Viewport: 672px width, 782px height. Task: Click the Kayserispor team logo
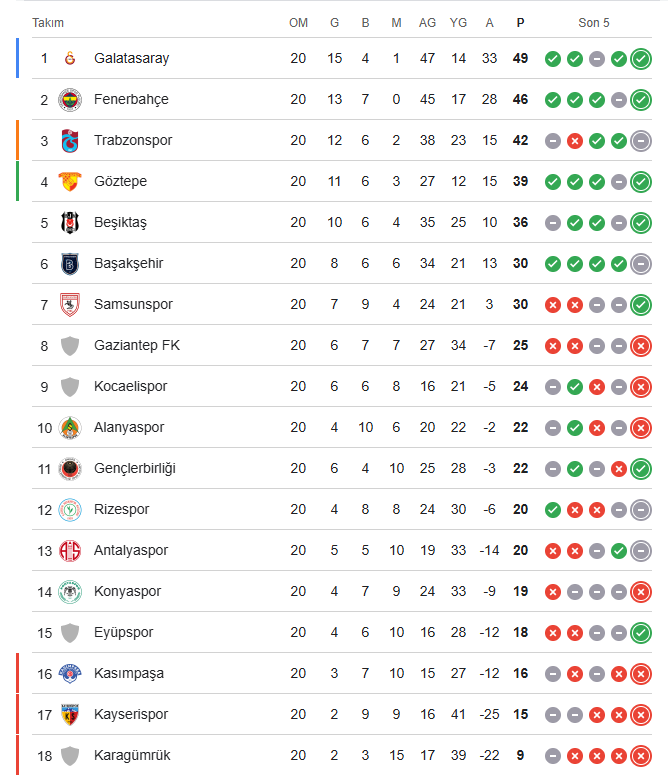coord(70,715)
